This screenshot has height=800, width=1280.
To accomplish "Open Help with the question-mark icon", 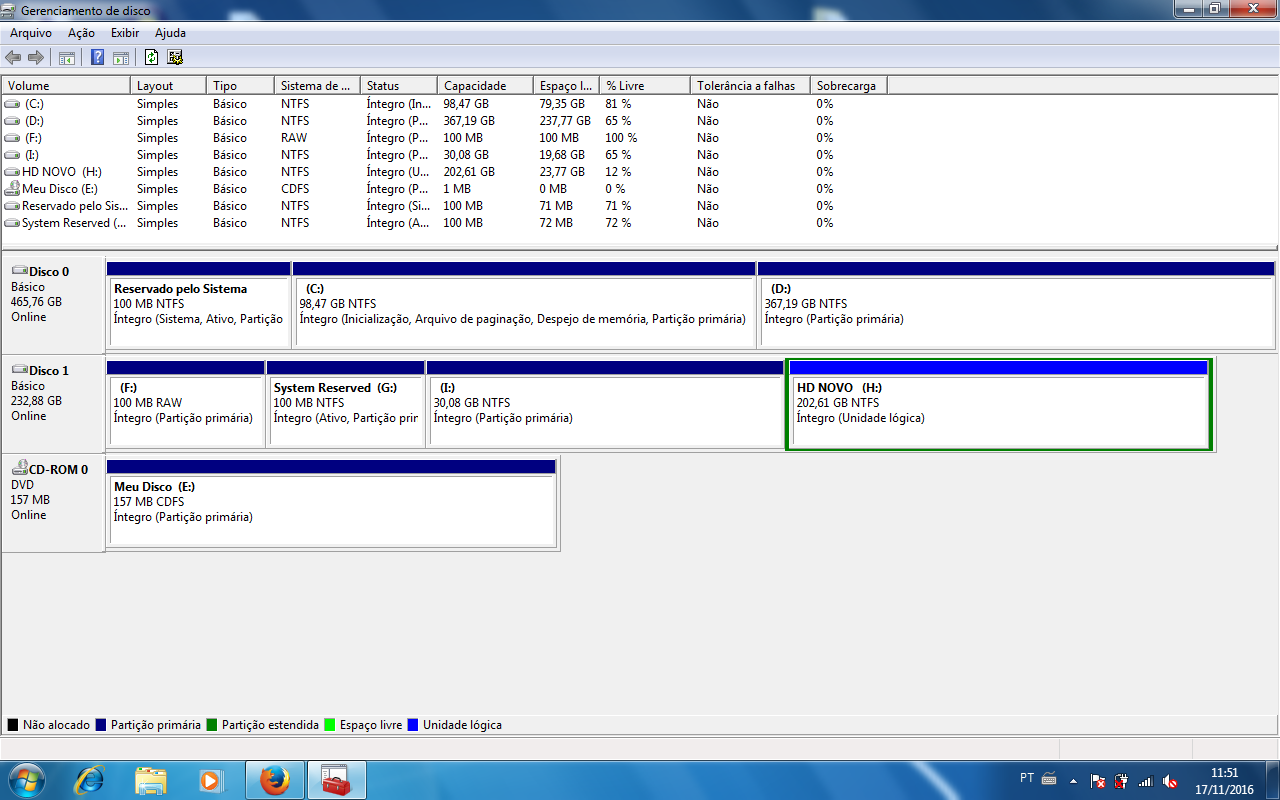I will click(x=98, y=57).
